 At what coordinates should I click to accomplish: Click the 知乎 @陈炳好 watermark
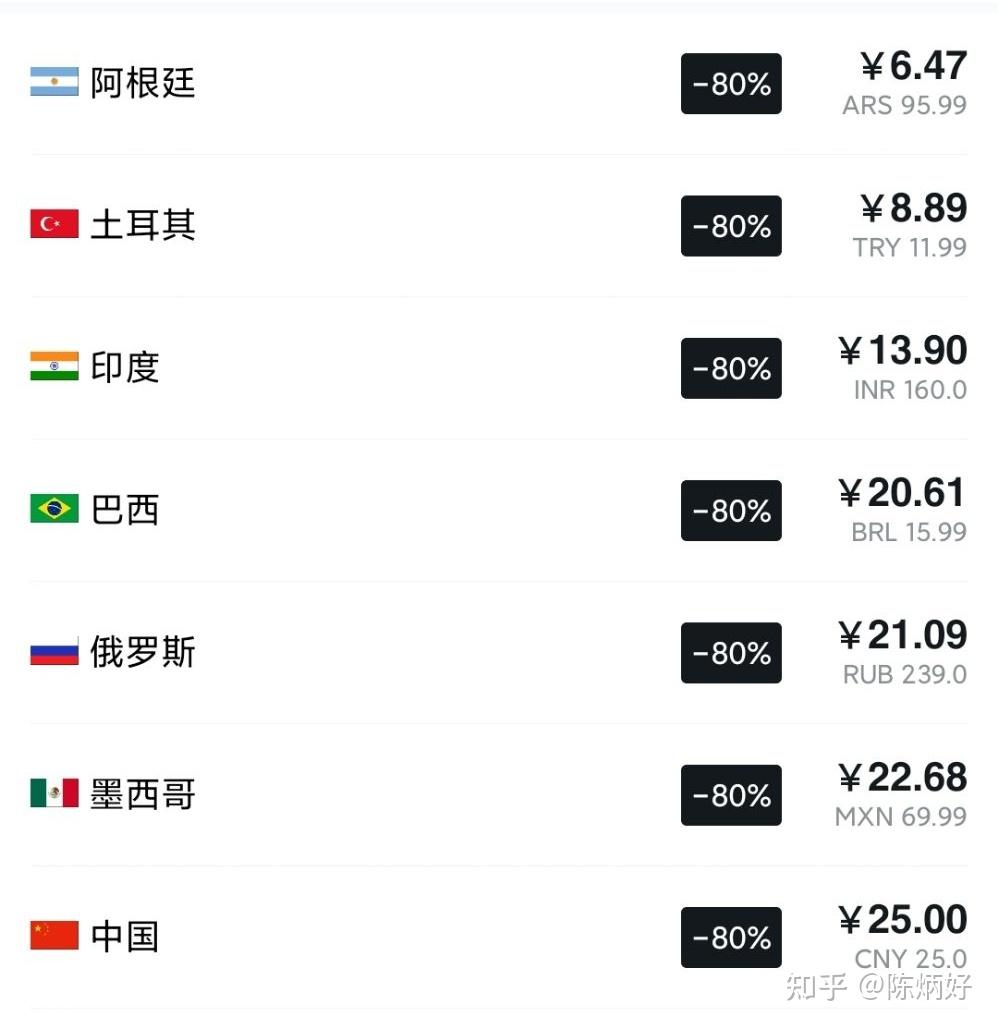pos(879,986)
